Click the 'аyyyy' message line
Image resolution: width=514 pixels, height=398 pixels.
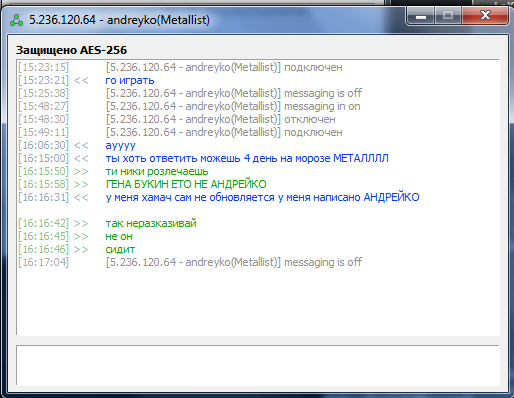click(x=120, y=145)
